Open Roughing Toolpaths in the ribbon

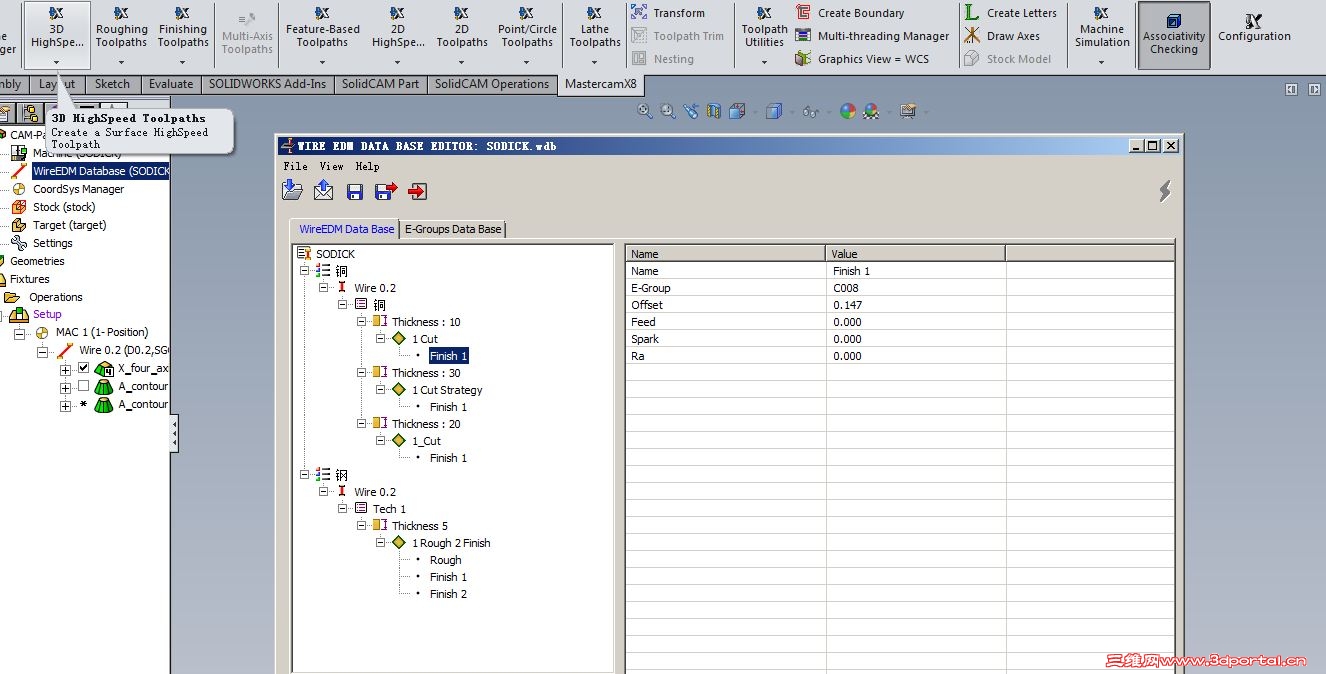tap(122, 35)
